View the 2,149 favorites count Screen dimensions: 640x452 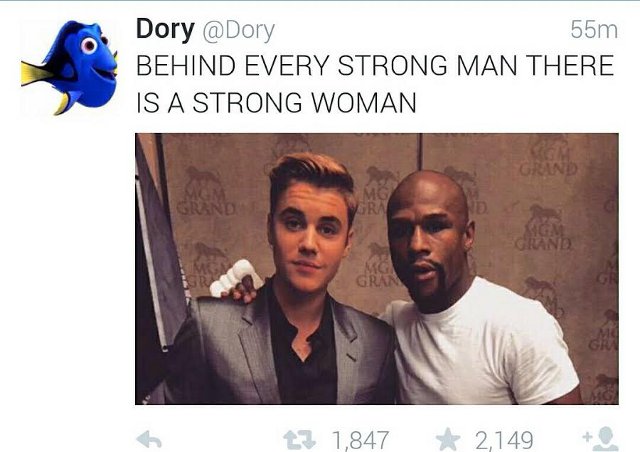click(x=504, y=440)
